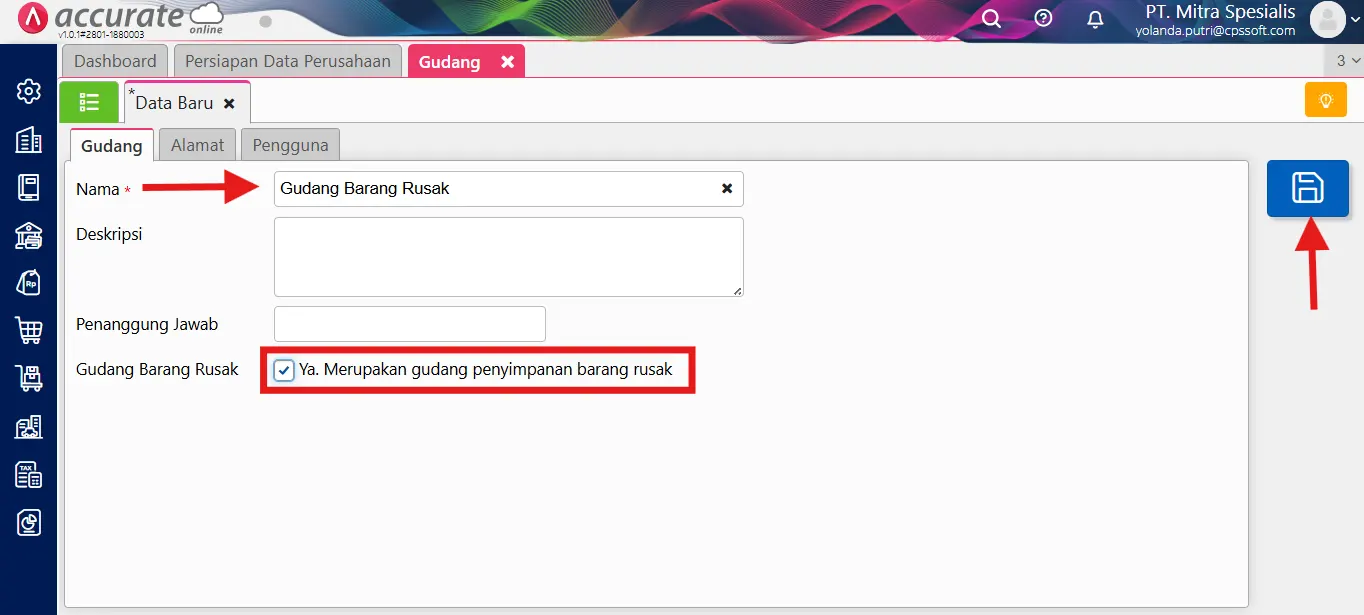1364x615 pixels.
Task: Click the user avatar icon
Action: point(1327,19)
